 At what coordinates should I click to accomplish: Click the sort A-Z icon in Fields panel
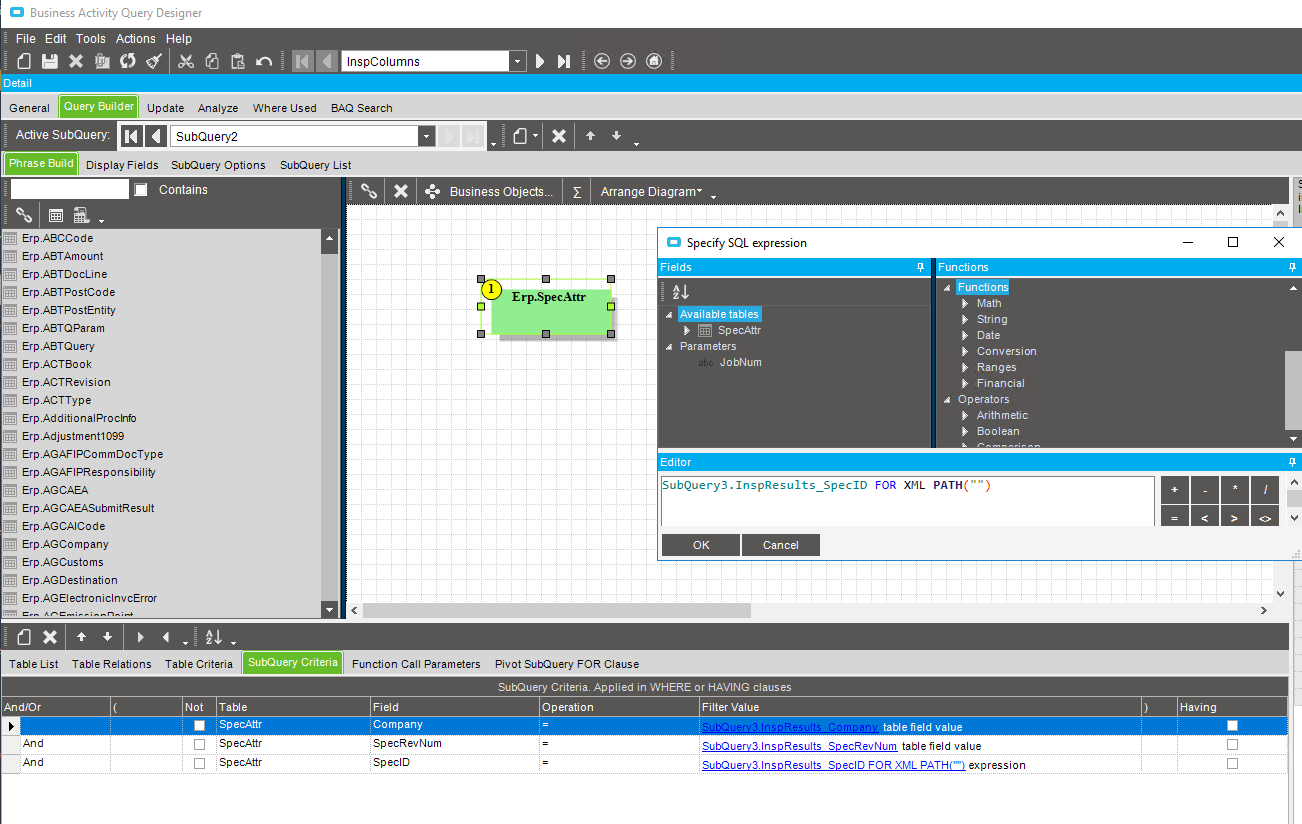coord(681,291)
